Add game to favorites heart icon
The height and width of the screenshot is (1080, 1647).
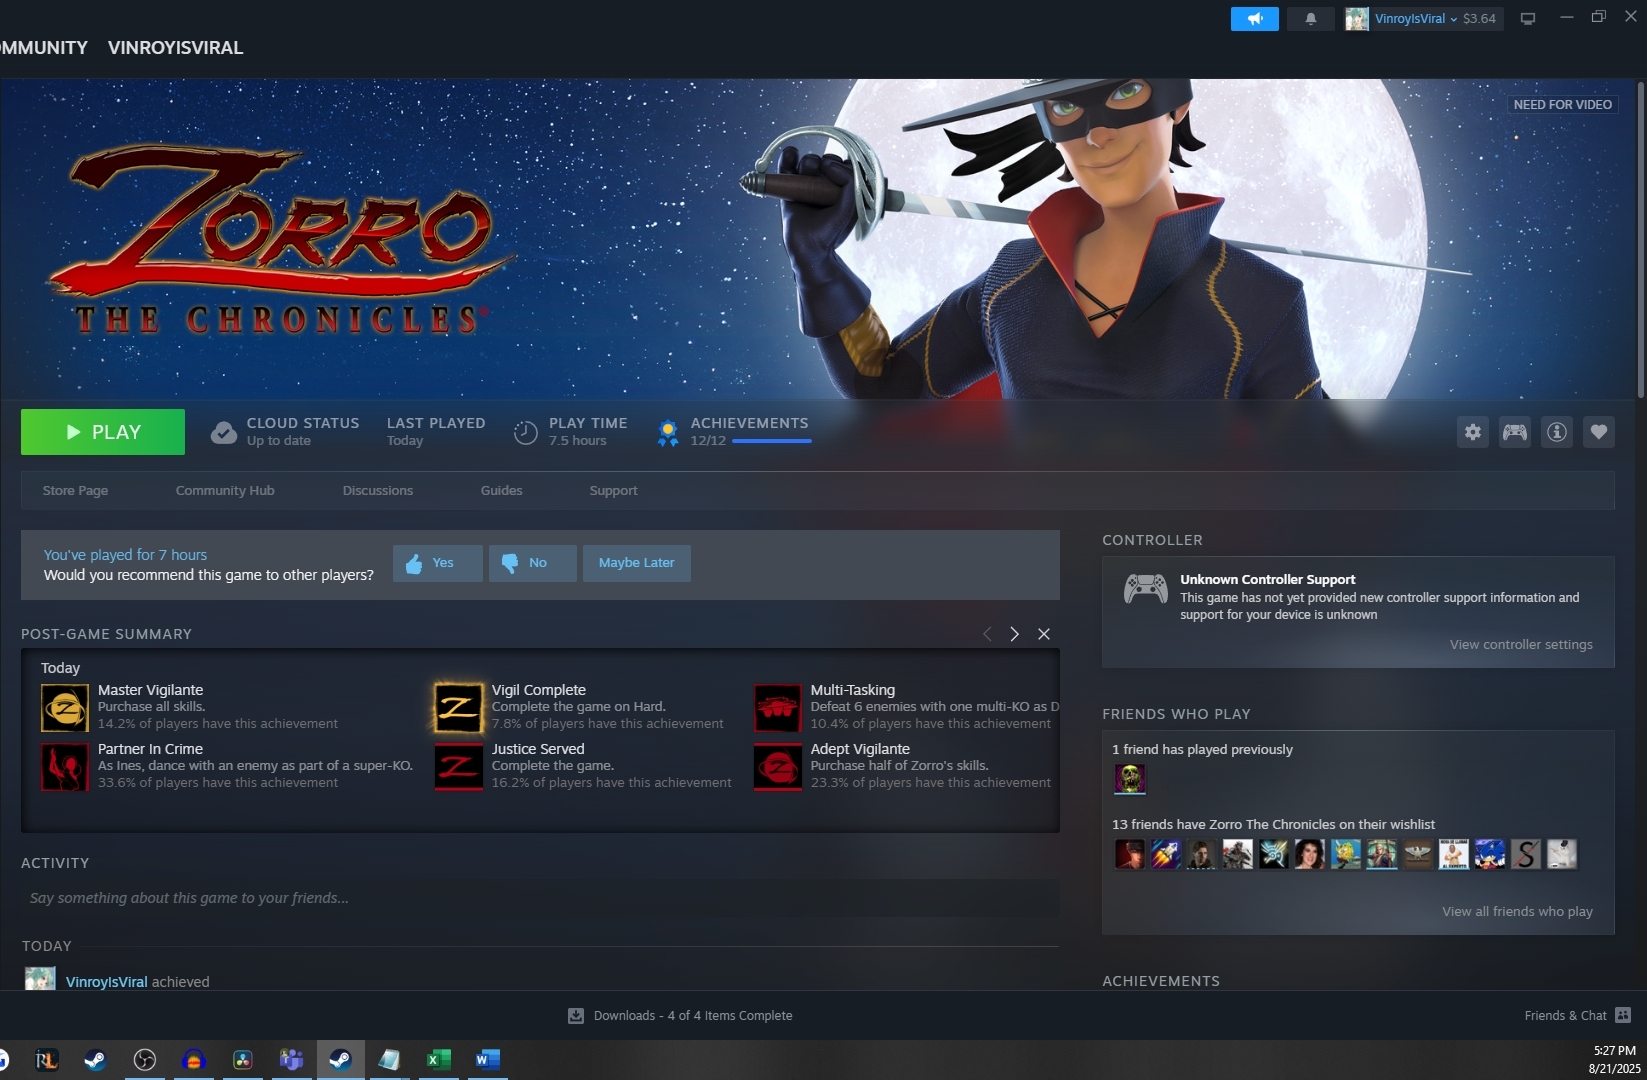[1599, 432]
